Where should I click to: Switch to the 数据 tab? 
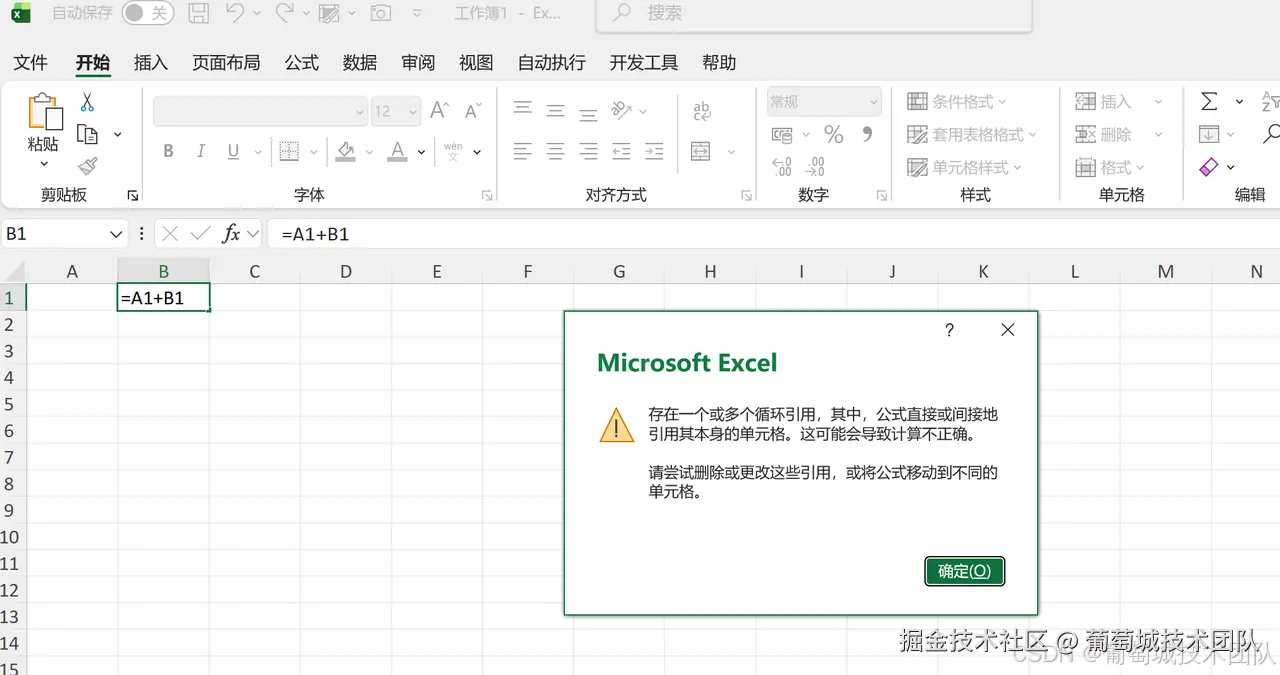[360, 63]
